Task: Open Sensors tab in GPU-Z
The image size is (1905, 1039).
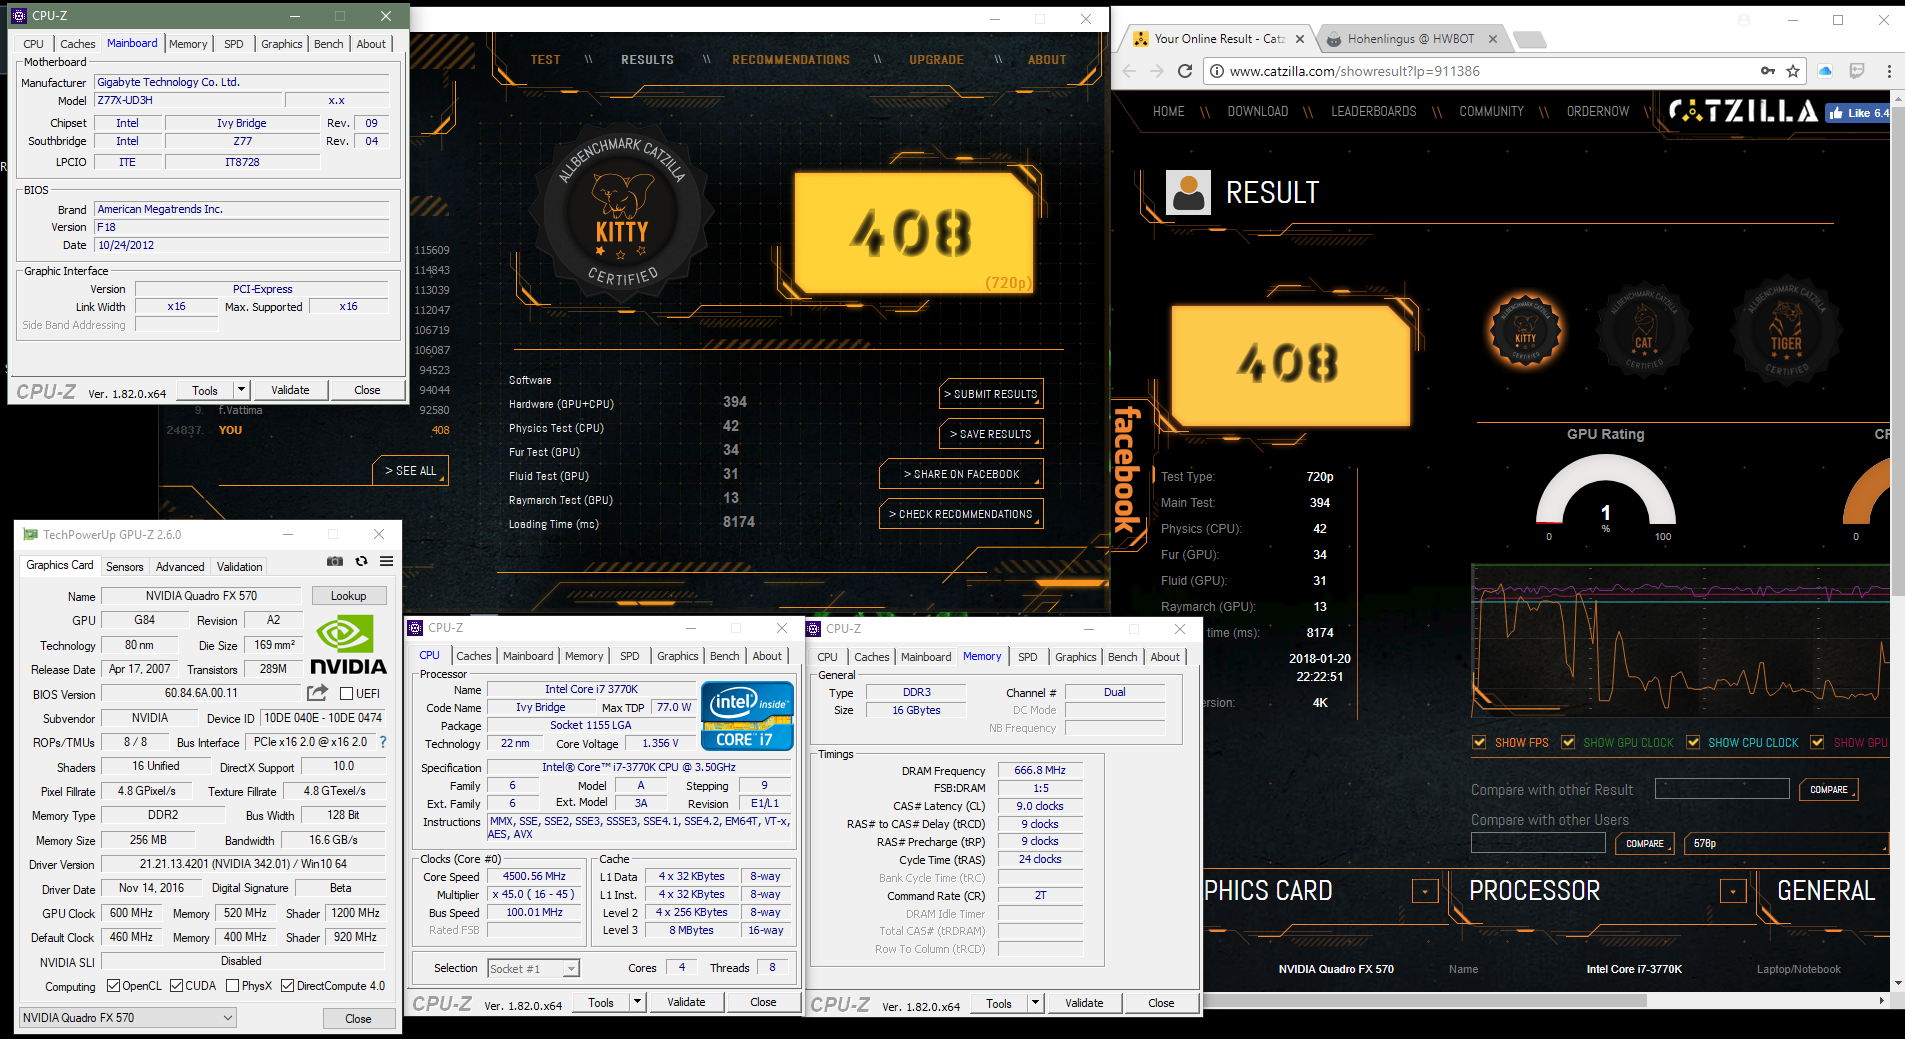Action: (125, 567)
